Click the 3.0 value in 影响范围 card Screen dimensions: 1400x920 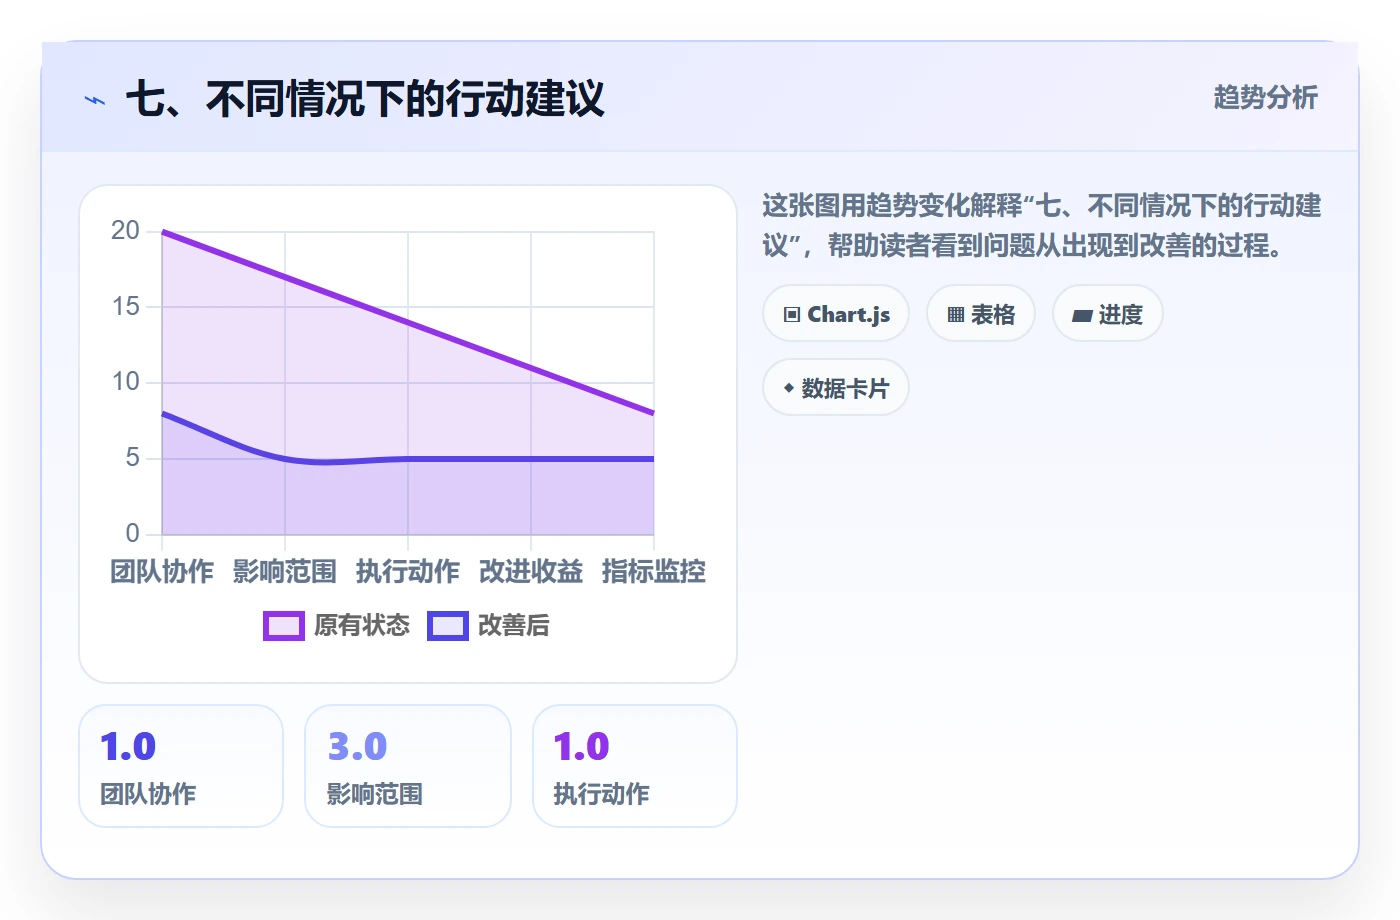pos(357,747)
